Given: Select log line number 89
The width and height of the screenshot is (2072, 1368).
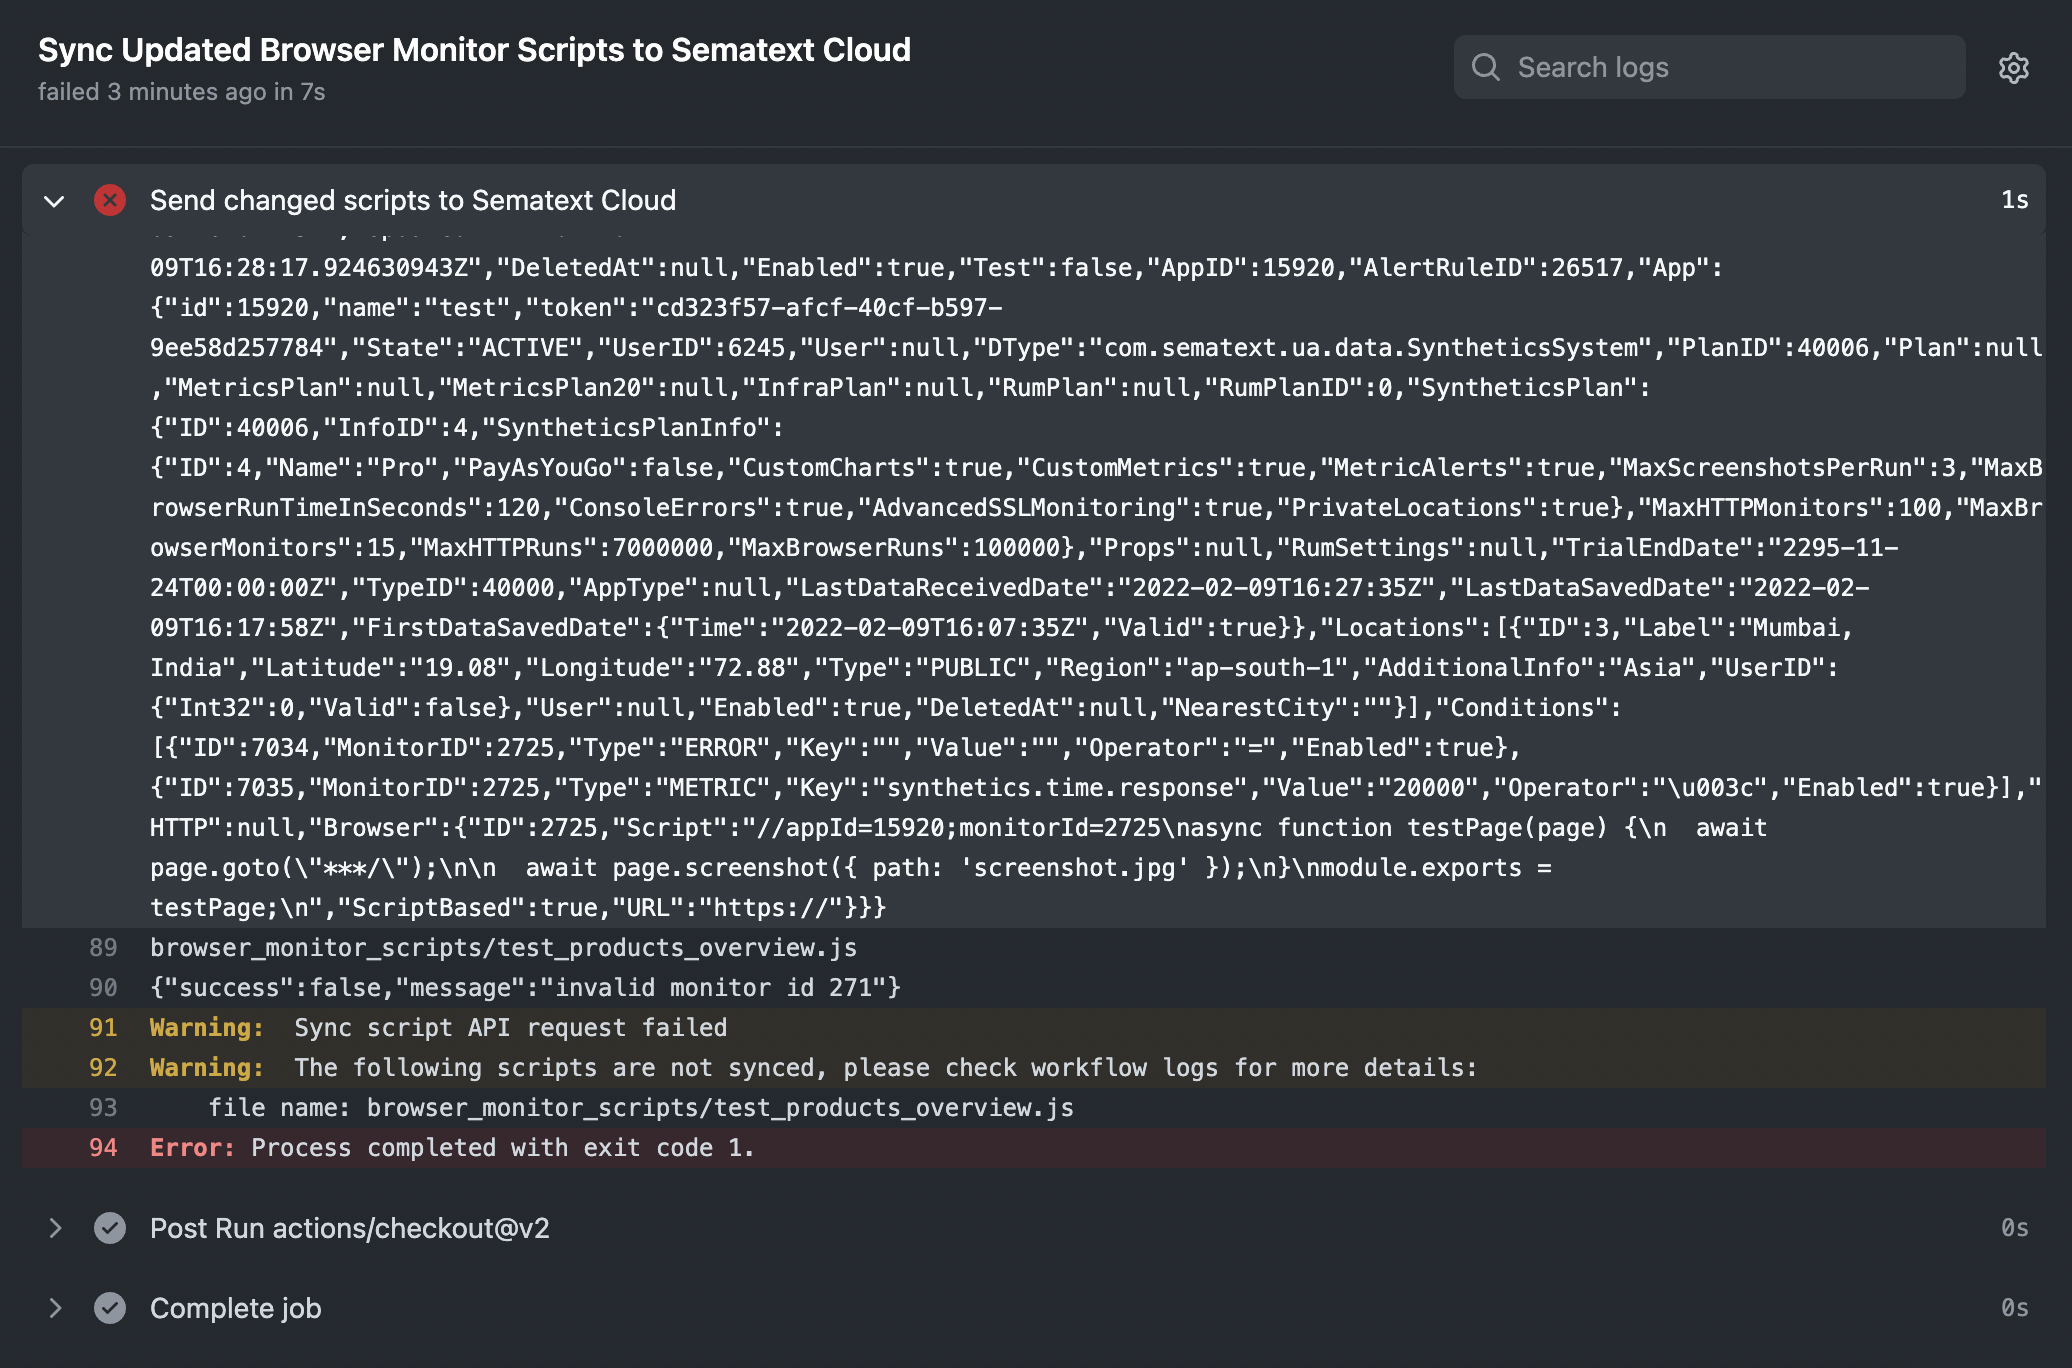Looking at the screenshot, I should click(103, 948).
